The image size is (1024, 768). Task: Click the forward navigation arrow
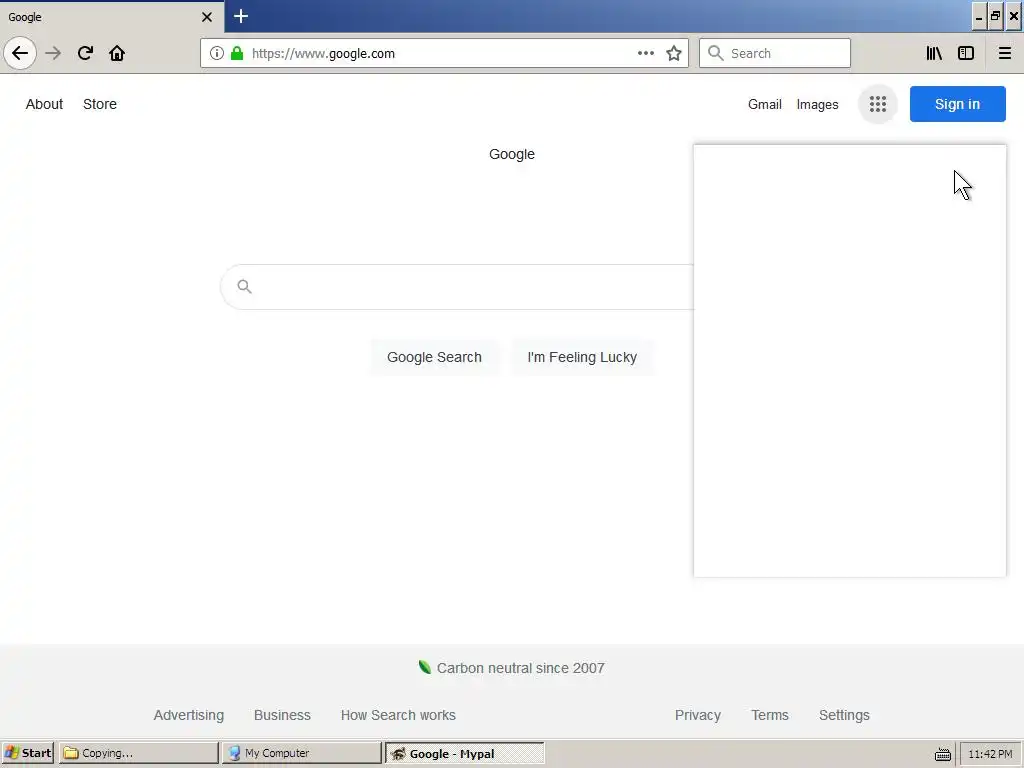pos(54,53)
